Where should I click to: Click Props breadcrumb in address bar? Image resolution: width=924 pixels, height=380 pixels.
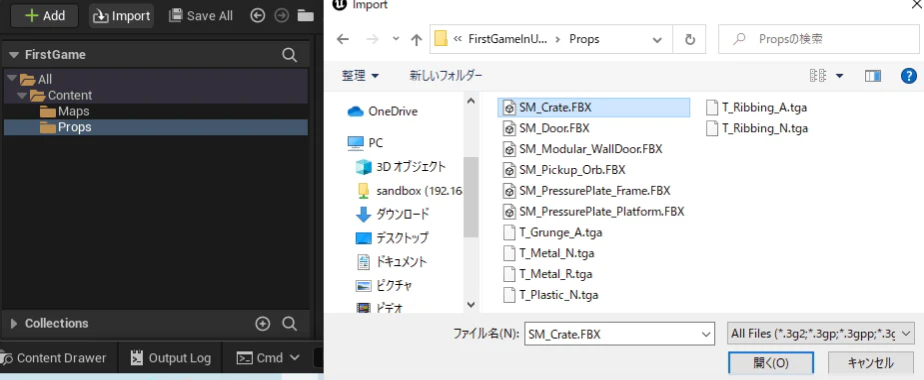click(584, 39)
